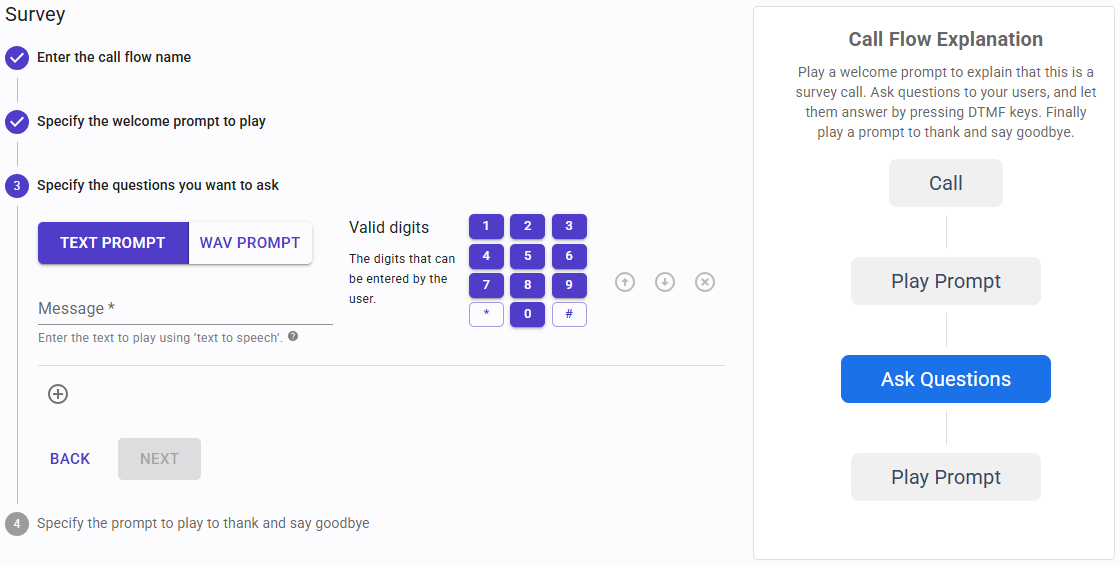
Task: Toggle the star key on the keypad
Action: [486, 314]
